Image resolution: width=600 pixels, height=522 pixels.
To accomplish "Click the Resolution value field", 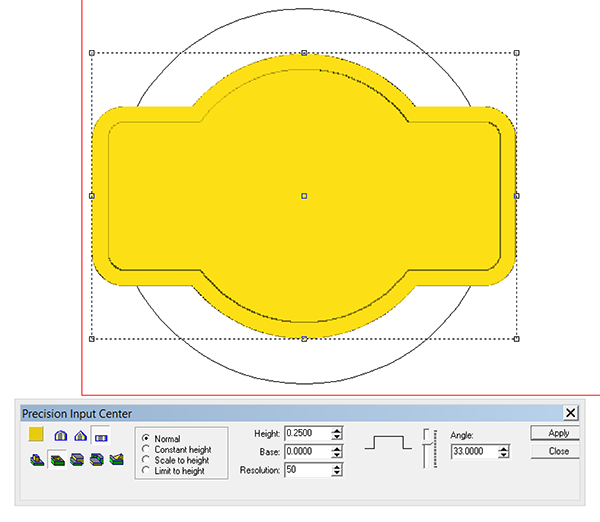I will pyautogui.click(x=308, y=470).
